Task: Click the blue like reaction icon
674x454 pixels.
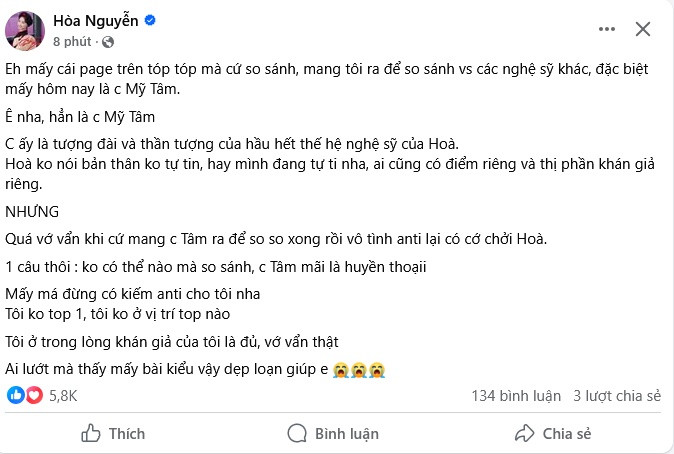Action: tap(15, 395)
